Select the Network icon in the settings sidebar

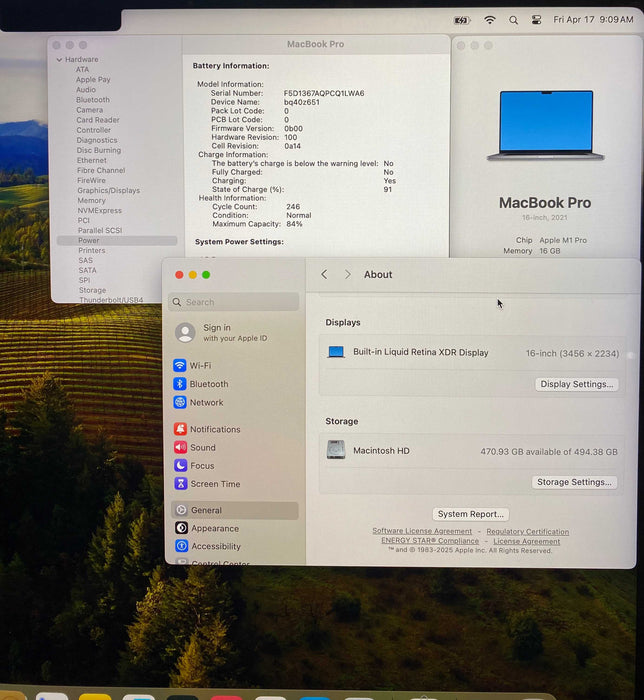point(180,402)
